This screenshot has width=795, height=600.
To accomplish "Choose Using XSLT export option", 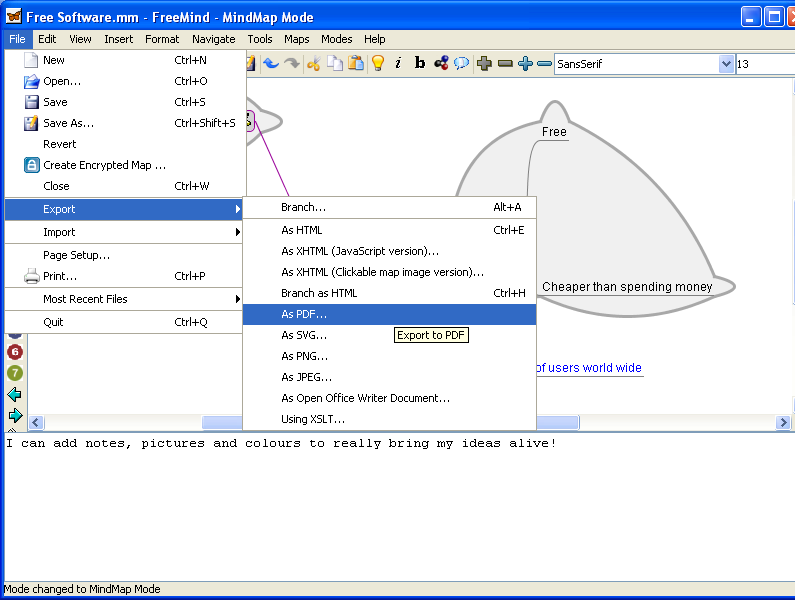I will click(389, 419).
